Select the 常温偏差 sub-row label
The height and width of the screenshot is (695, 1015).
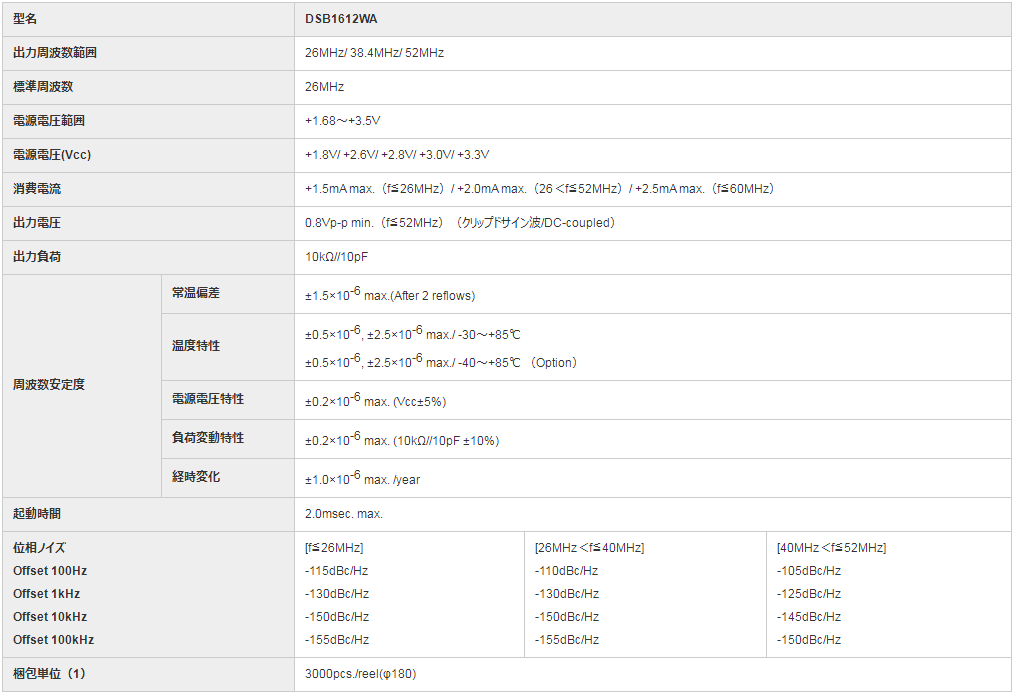pyautogui.click(x=195, y=293)
